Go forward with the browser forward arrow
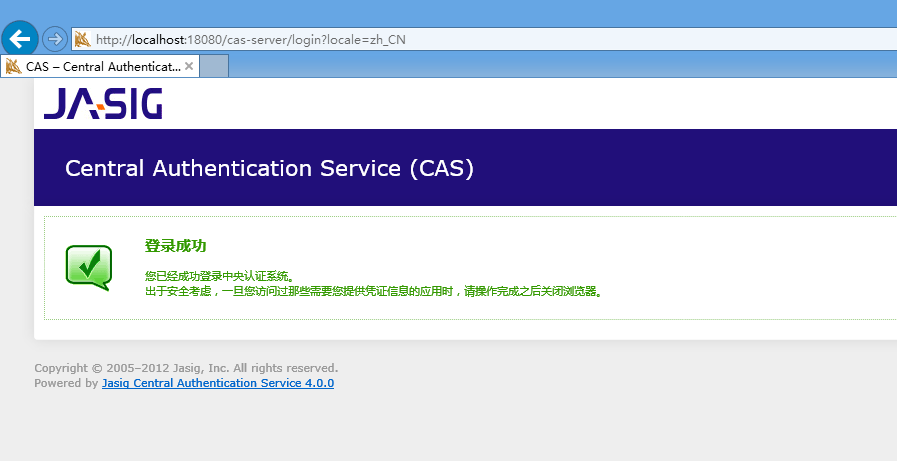Image resolution: width=897 pixels, height=461 pixels. [55, 39]
